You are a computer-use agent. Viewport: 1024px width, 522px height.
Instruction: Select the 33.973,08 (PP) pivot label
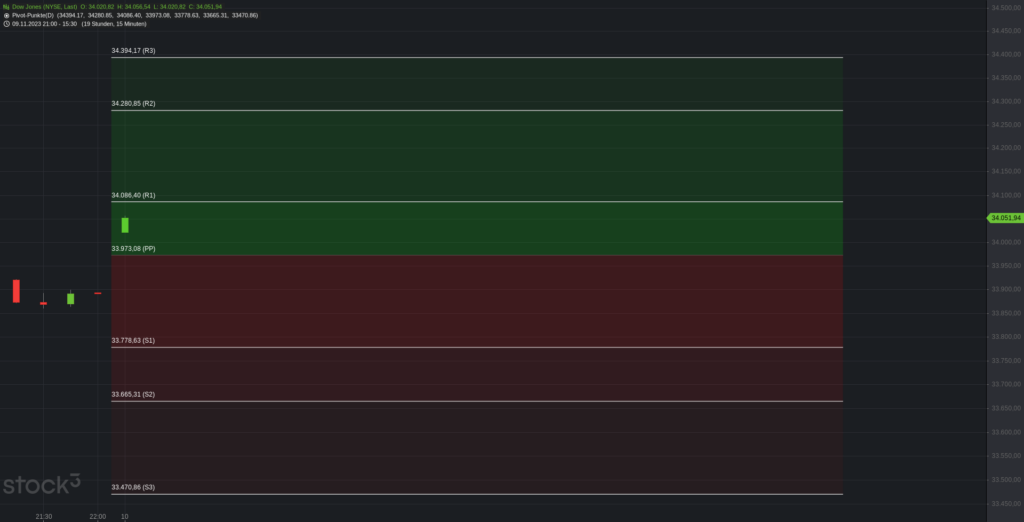[x=133, y=249]
